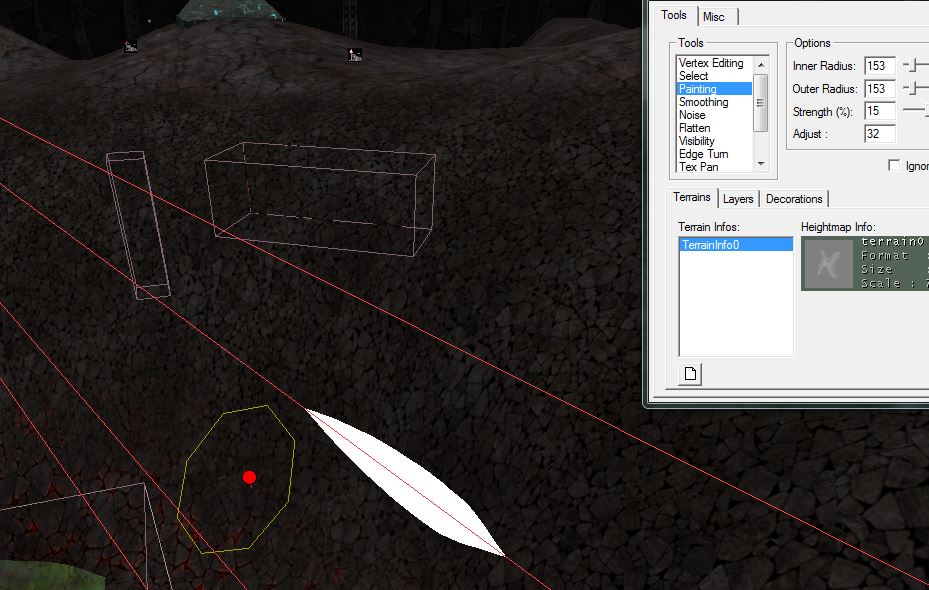The height and width of the screenshot is (590, 929).
Task: Switch to the Misc tab
Action: pos(714,17)
